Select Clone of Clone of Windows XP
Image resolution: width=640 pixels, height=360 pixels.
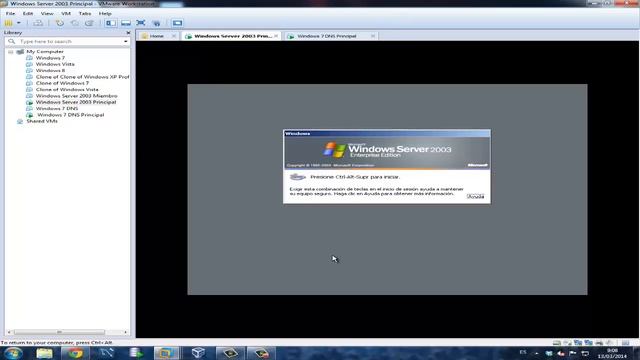82,77
